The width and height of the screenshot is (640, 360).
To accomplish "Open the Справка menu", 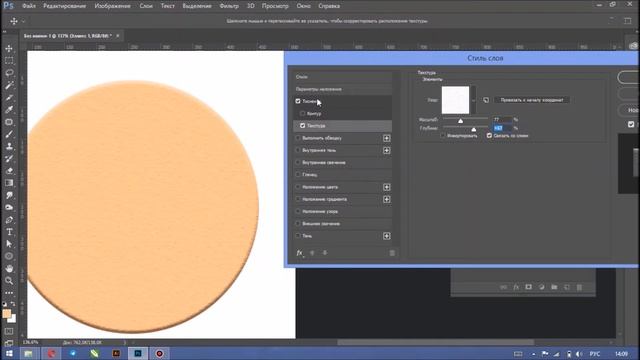I will click(x=329, y=6).
